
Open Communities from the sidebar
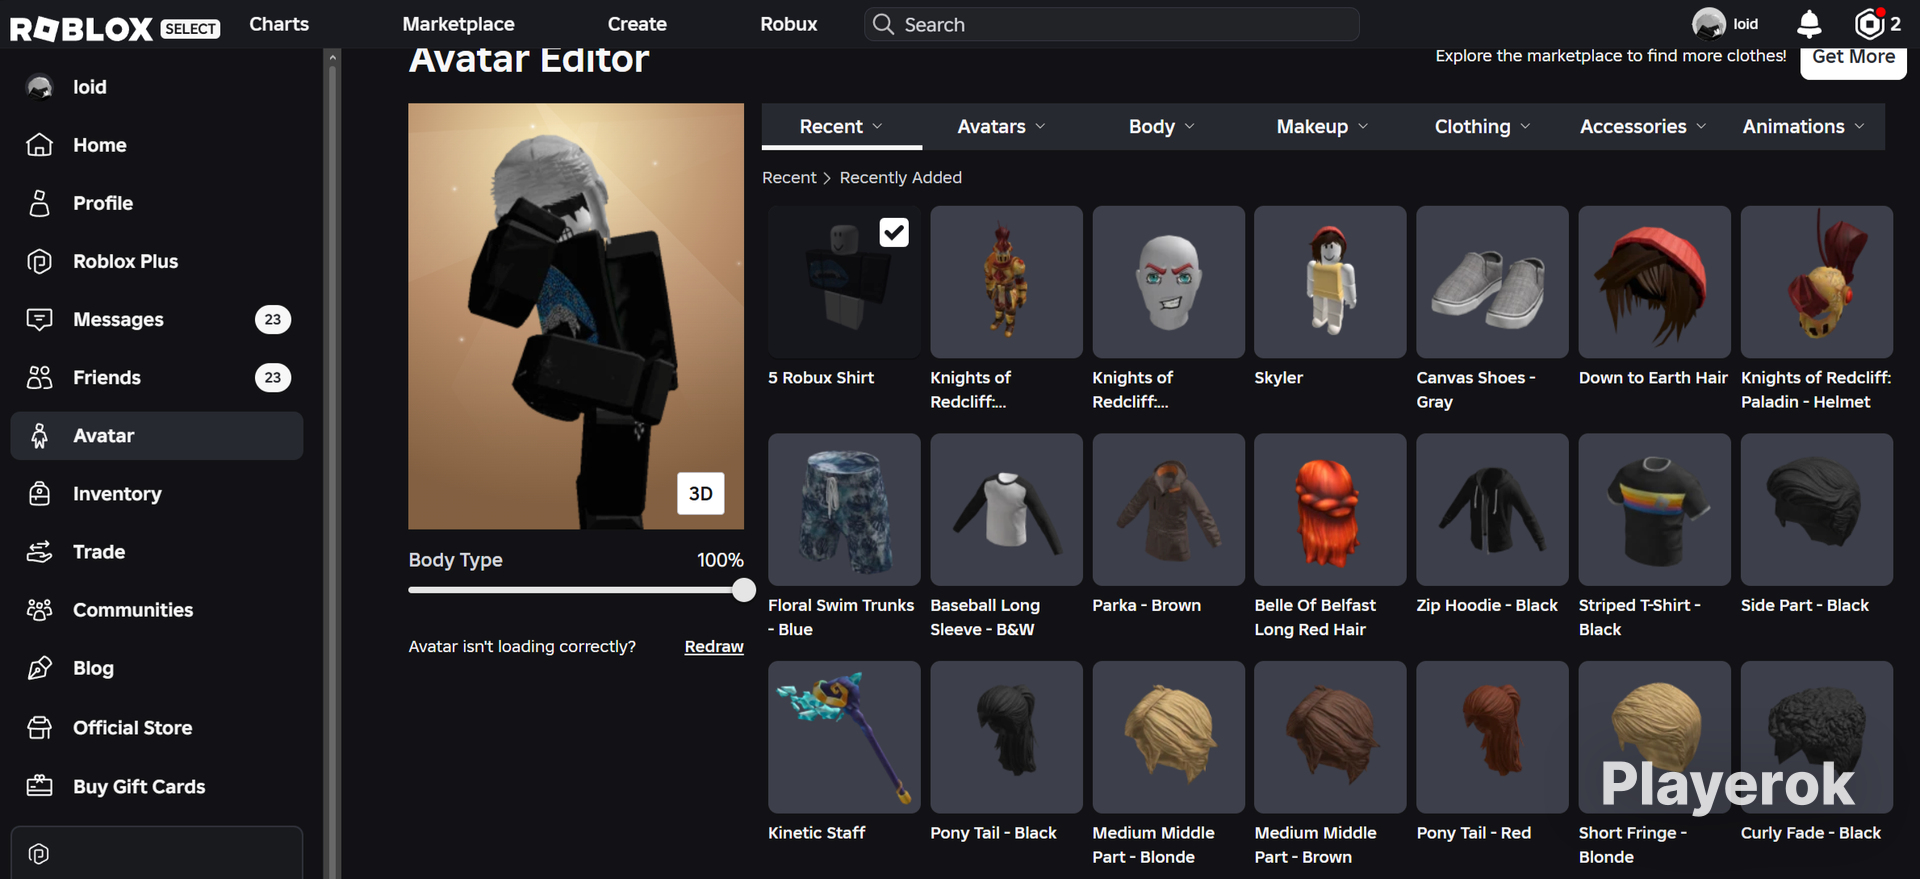click(x=157, y=609)
